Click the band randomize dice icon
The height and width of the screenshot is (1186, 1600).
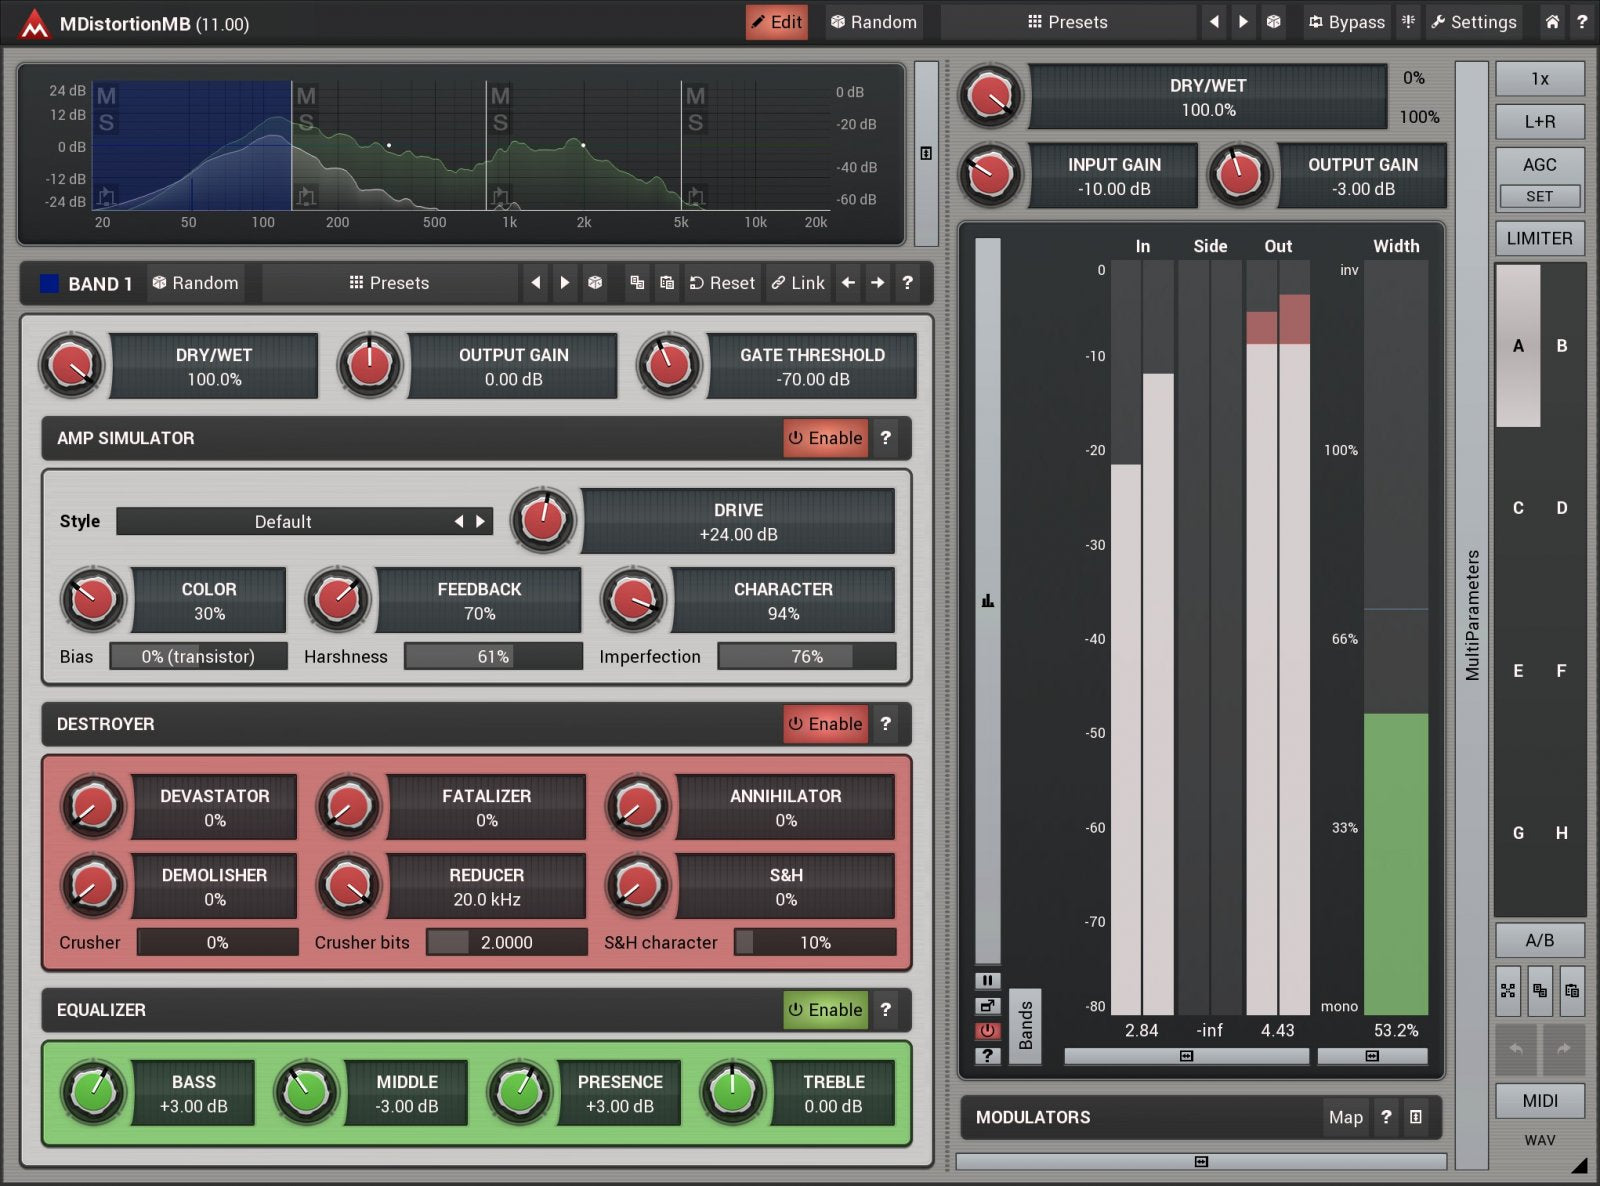[x=595, y=283]
